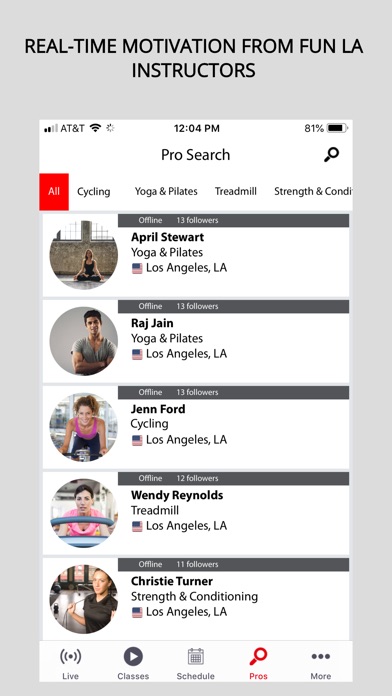This screenshot has width=392, height=696.
Task: Tap Jenn Ford's name
Action: [x=158, y=409]
